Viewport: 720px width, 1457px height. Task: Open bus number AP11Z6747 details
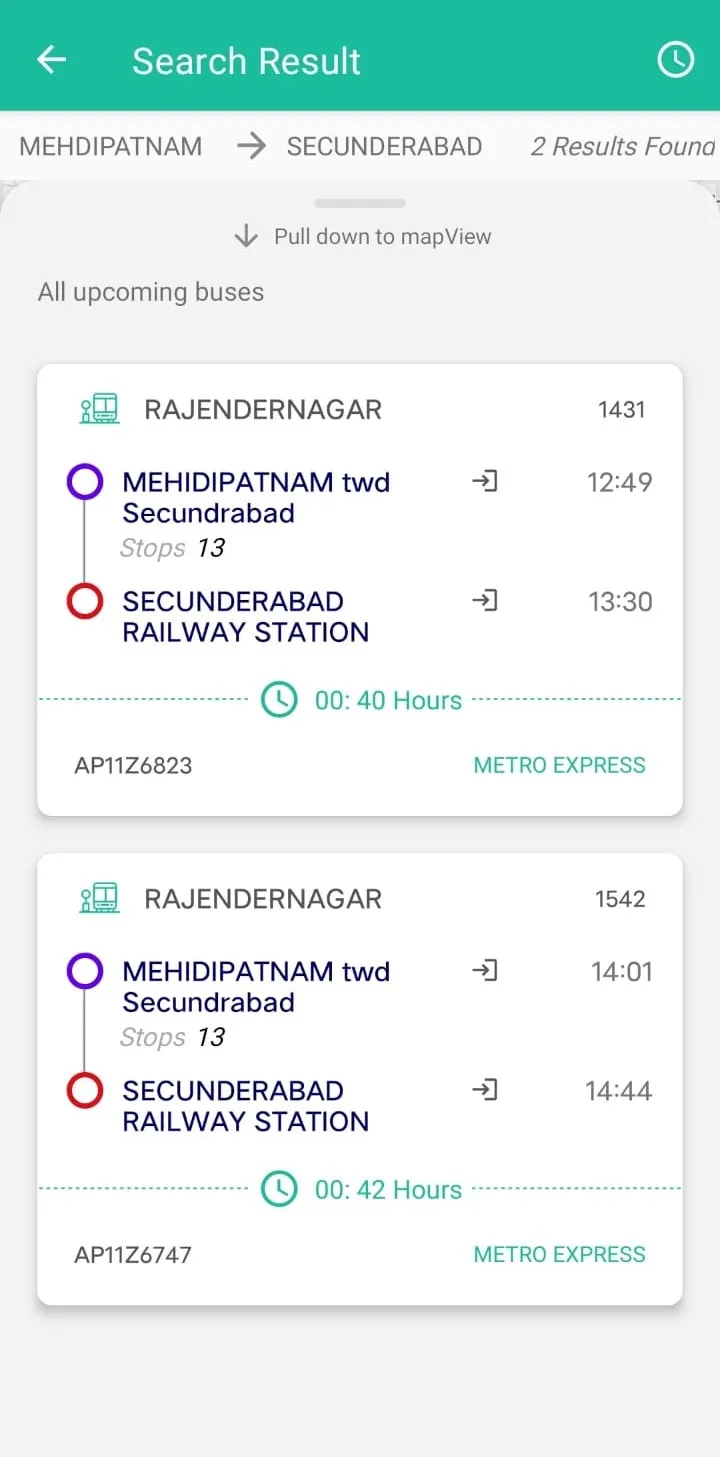coord(133,1255)
